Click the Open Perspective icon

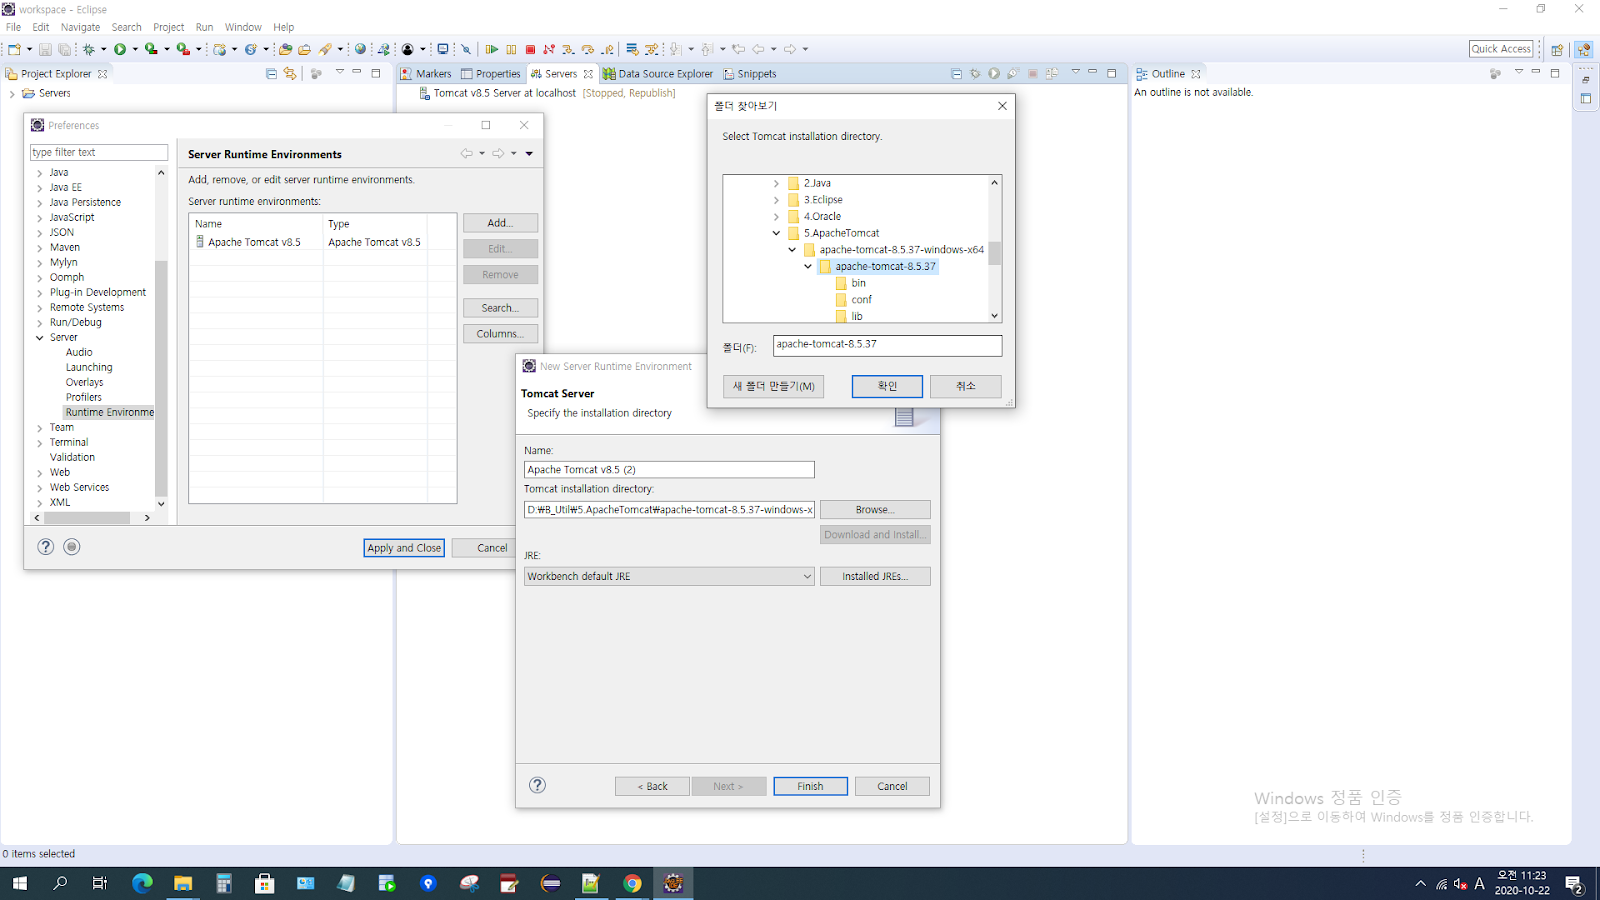[x=1557, y=49]
